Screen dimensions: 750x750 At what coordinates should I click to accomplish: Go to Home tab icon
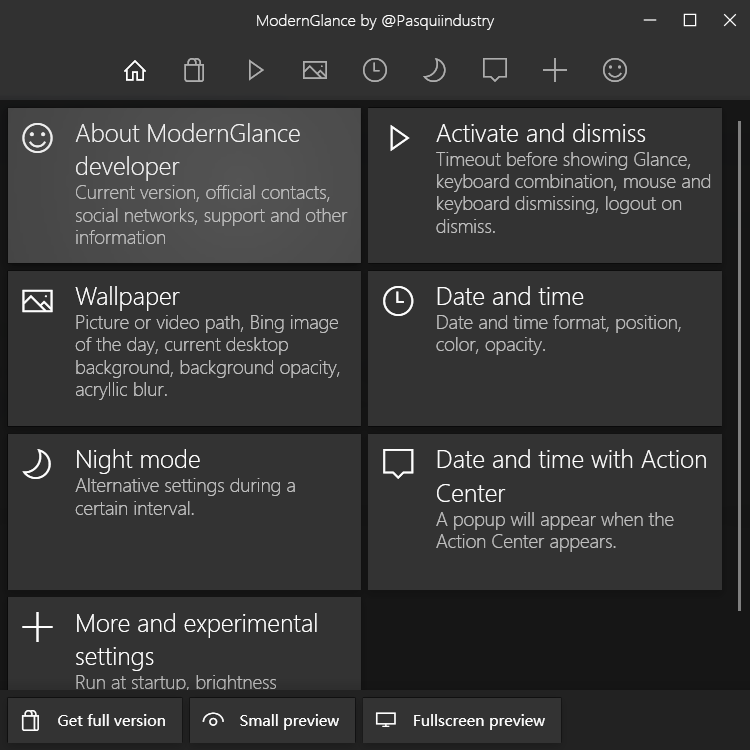(x=135, y=71)
